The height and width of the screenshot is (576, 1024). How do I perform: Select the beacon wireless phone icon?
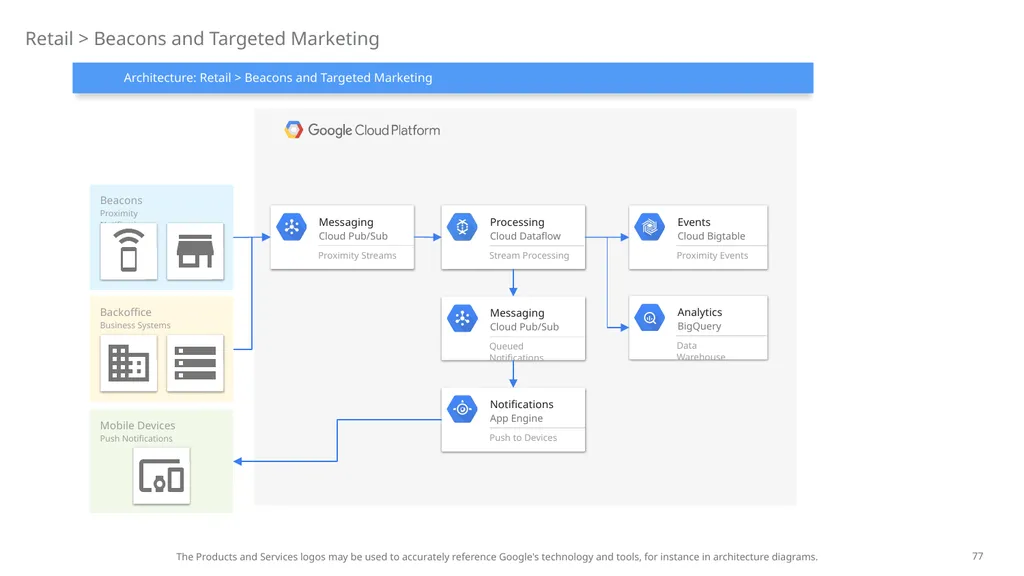tap(129, 251)
